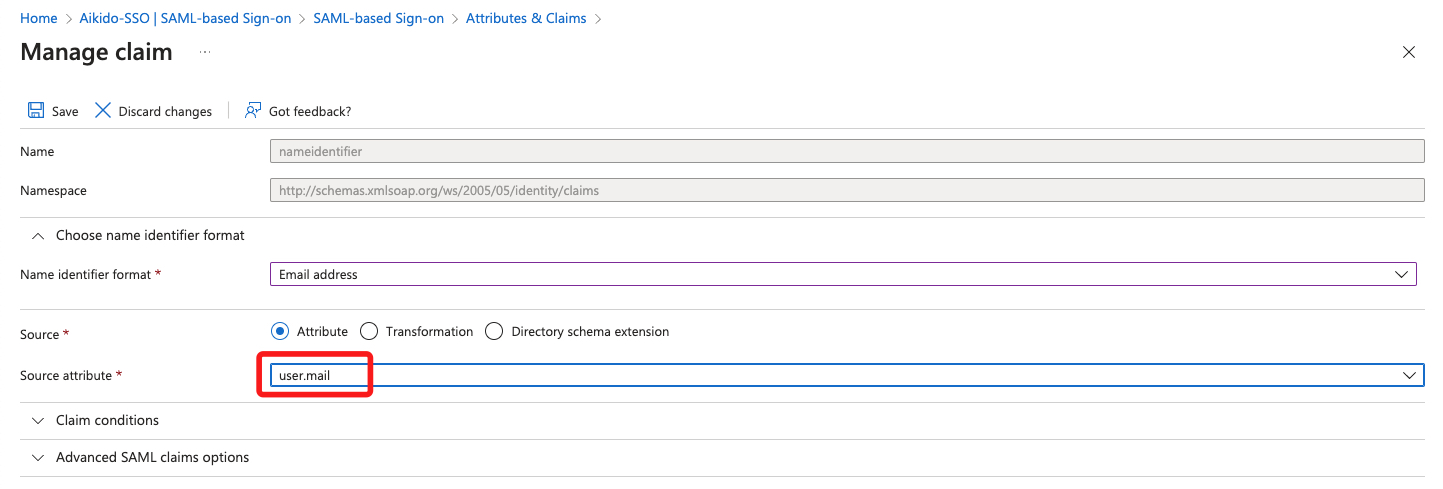This screenshot has width=1443, height=489.
Task: Click the Namespace field label
Action: point(53,190)
